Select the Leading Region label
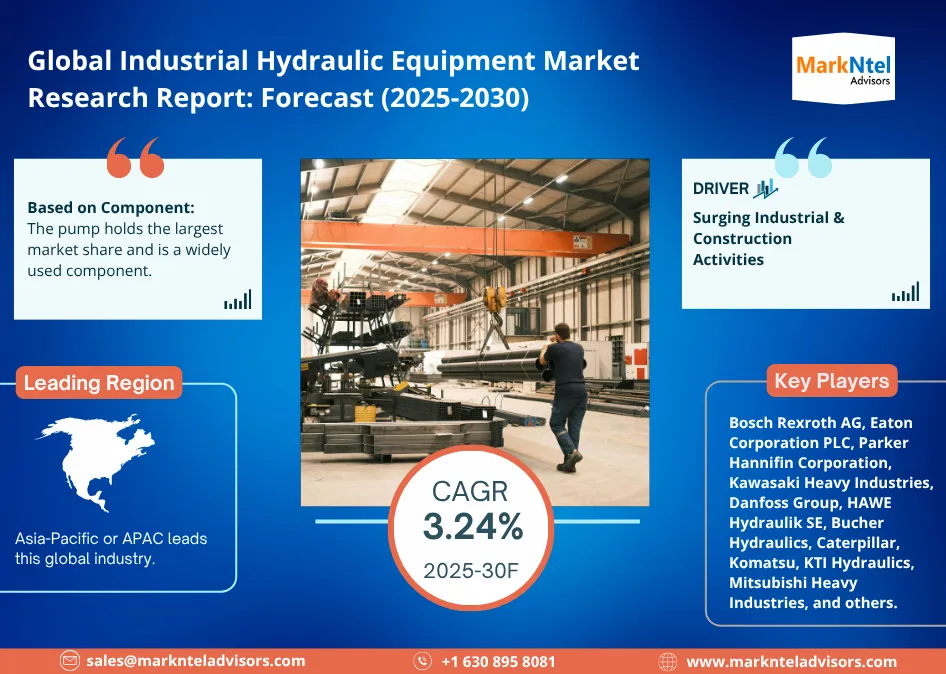Viewport: 946px width, 674px height. click(x=99, y=383)
